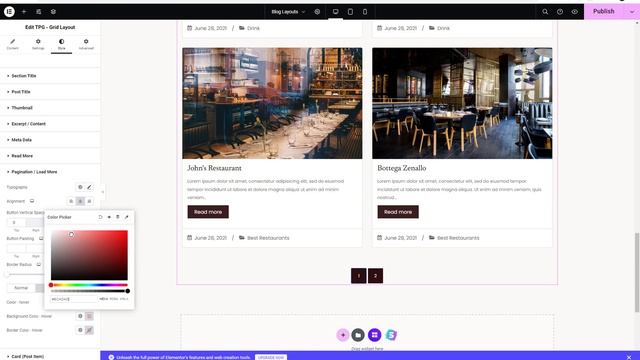Reset color in the Color Picker

click(x=100, y=217)
